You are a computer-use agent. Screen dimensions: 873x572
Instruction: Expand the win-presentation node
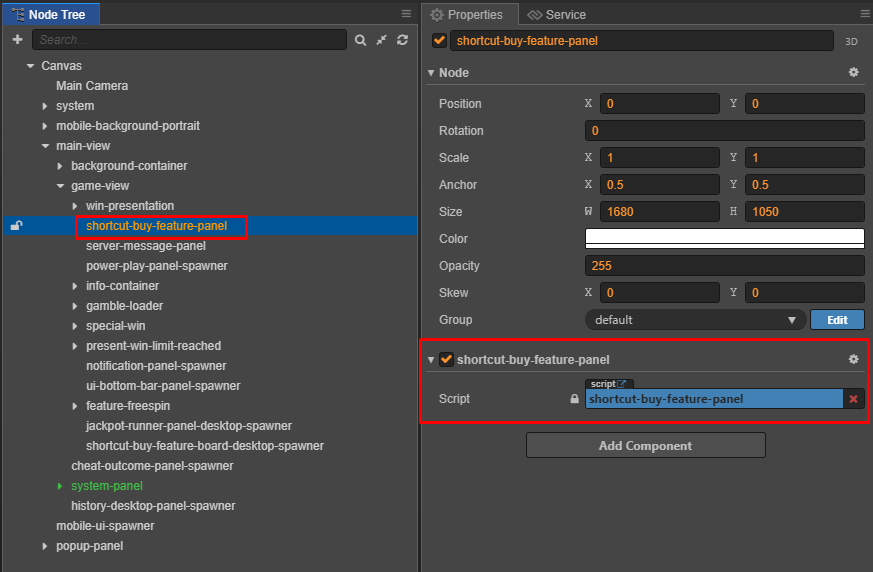point(75,206)
